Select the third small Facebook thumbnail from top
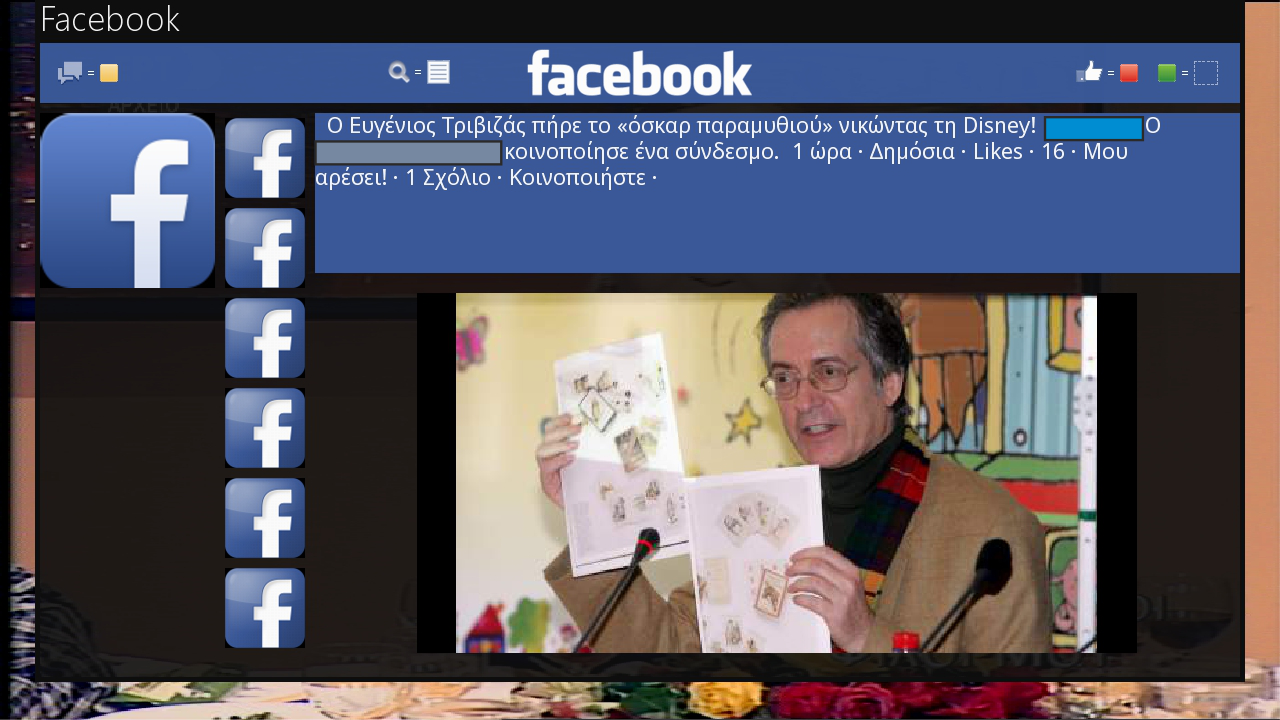The height and width of the screenshot is (720, 1280). 265,338
